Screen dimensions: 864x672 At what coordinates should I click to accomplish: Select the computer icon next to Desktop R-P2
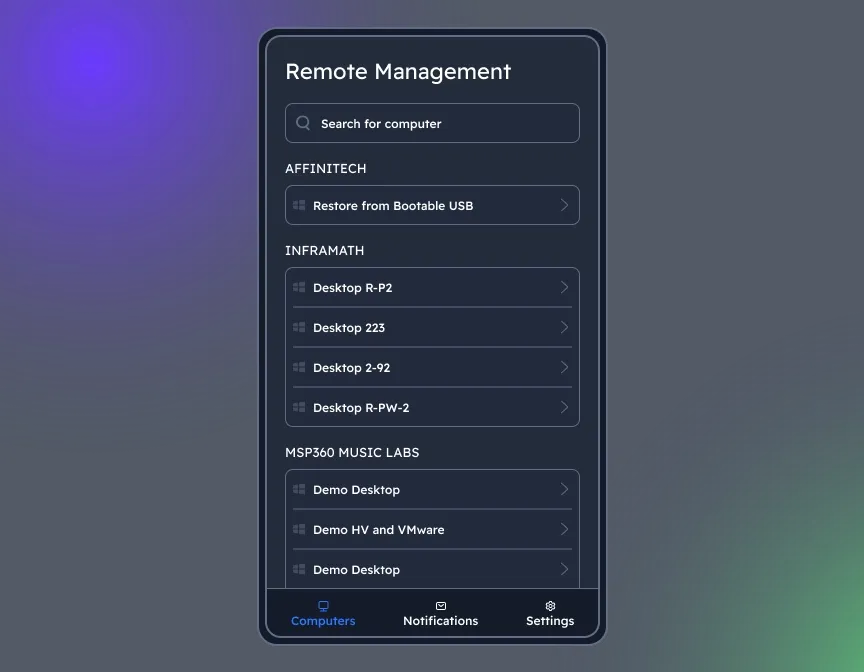(299, 287)
